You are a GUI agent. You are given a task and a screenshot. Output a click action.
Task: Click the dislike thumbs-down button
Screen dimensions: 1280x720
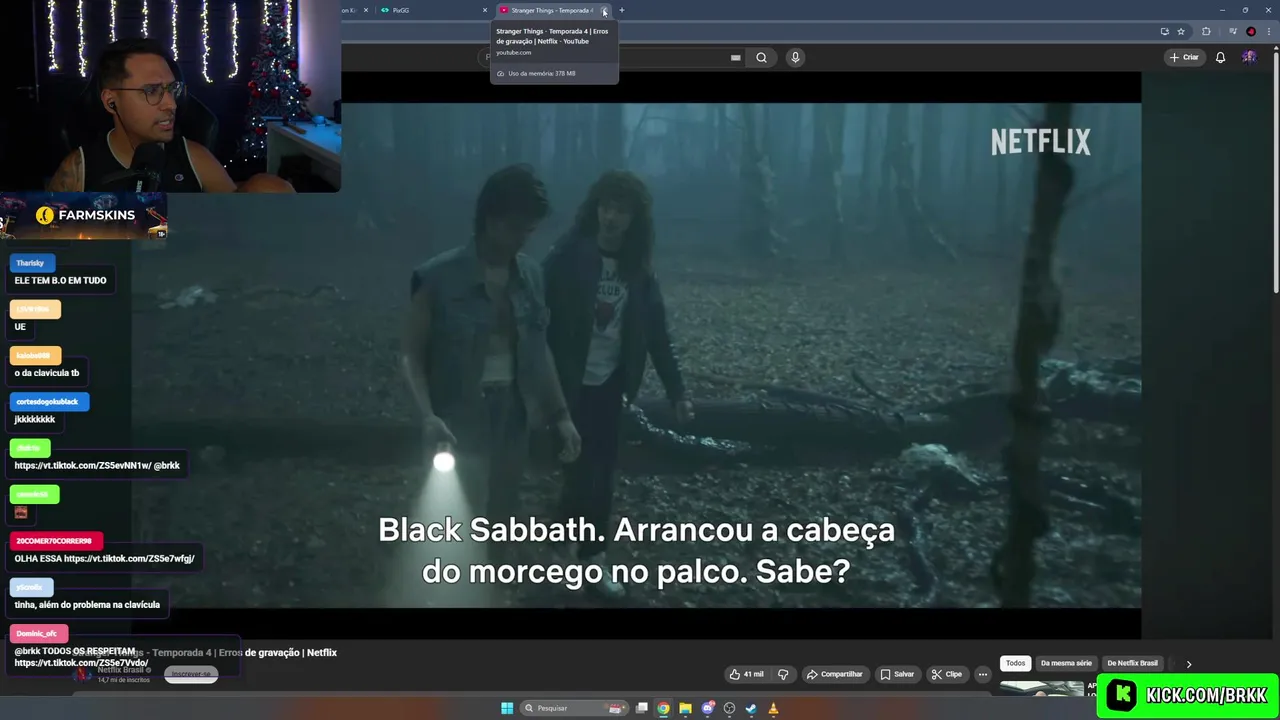783,674
